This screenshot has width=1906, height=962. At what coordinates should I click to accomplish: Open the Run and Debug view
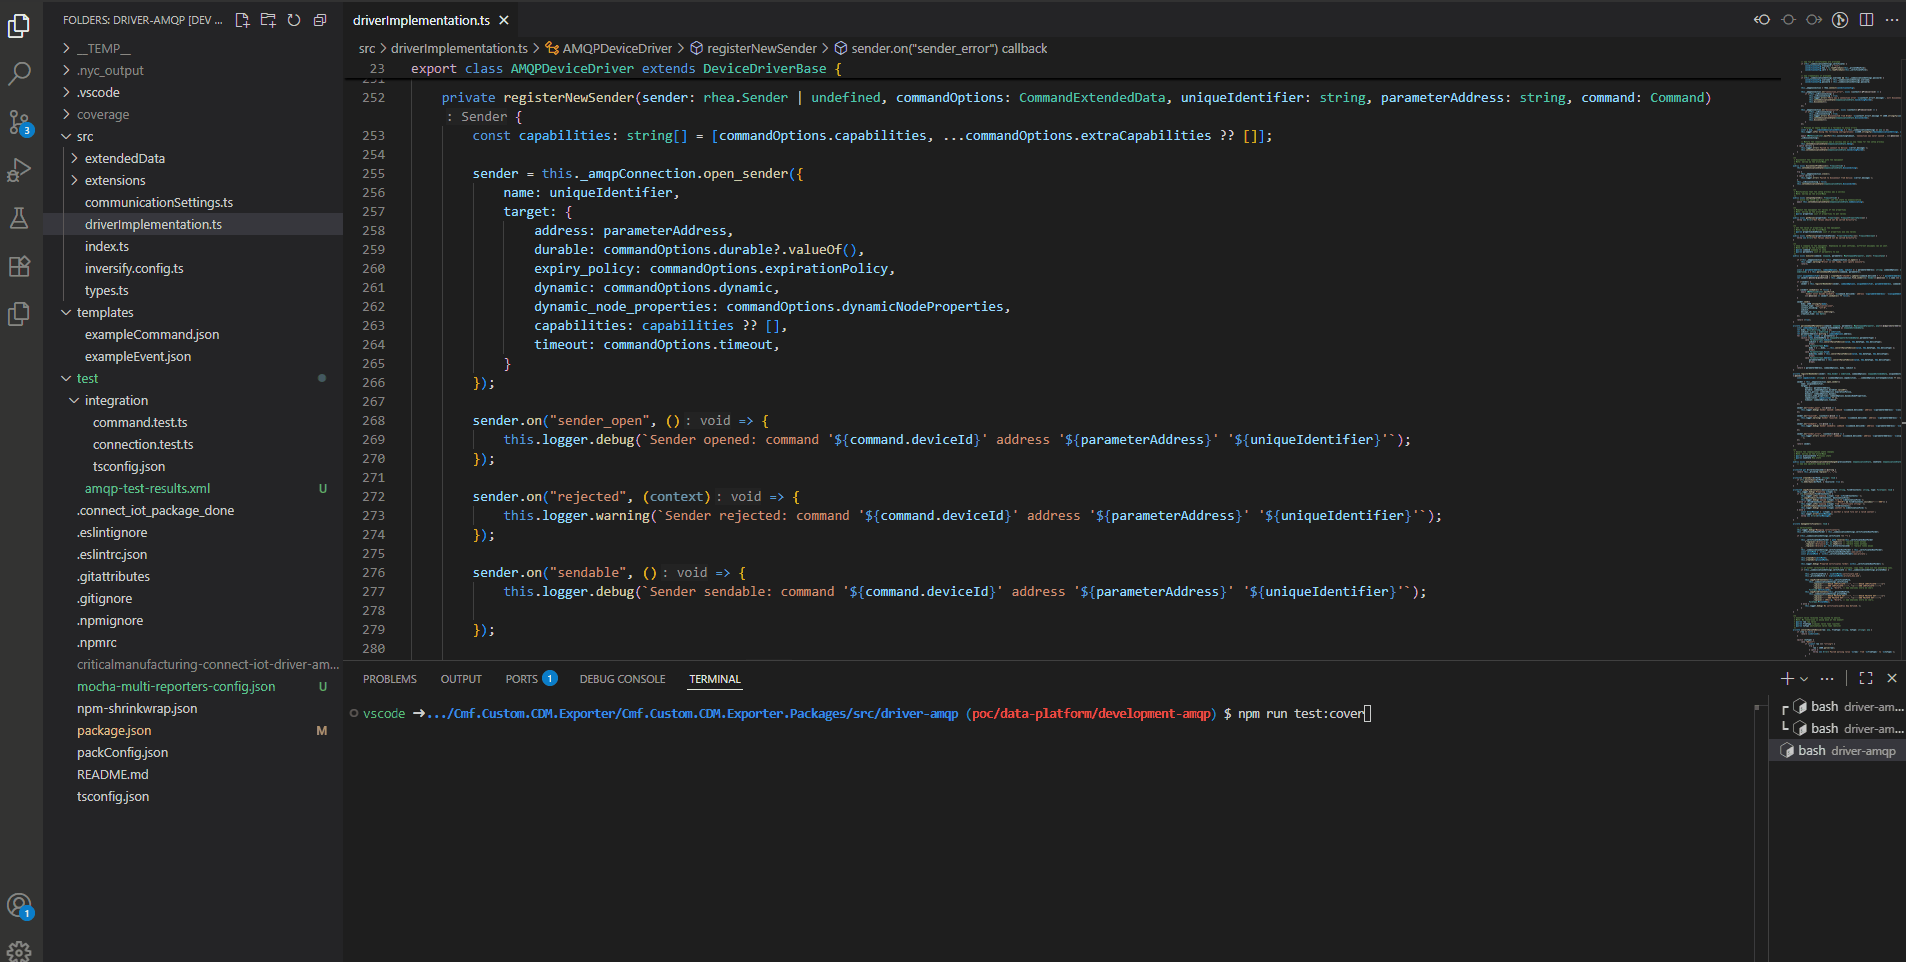coord(19,170)
